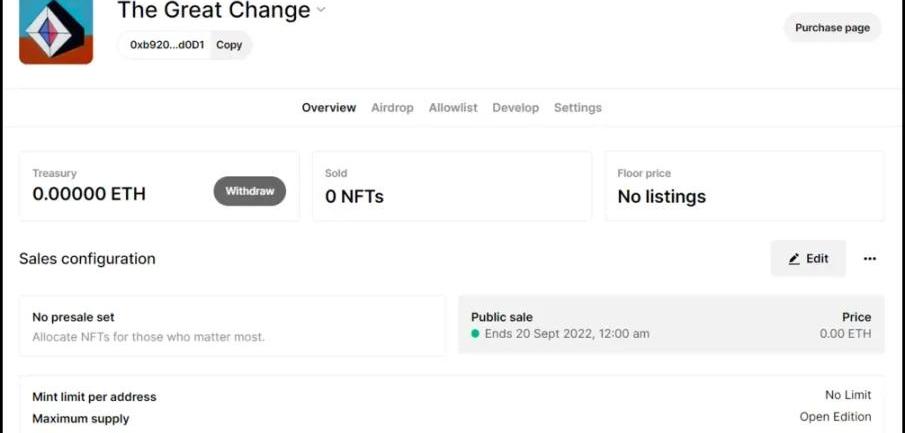
Task: Click the Treasury 0.00000 ETH balance
Action: point(89,194)
